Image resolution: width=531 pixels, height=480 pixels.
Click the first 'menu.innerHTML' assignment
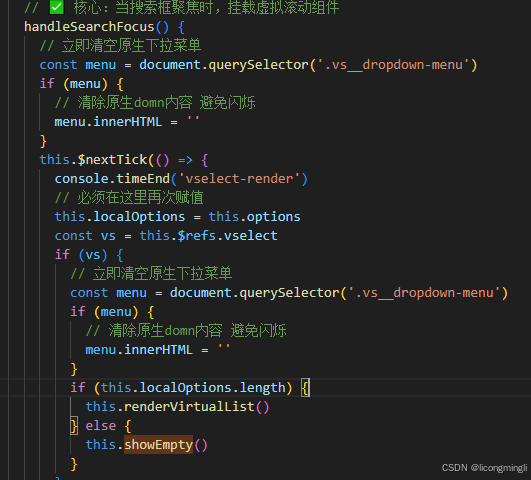tap(127, 122)
